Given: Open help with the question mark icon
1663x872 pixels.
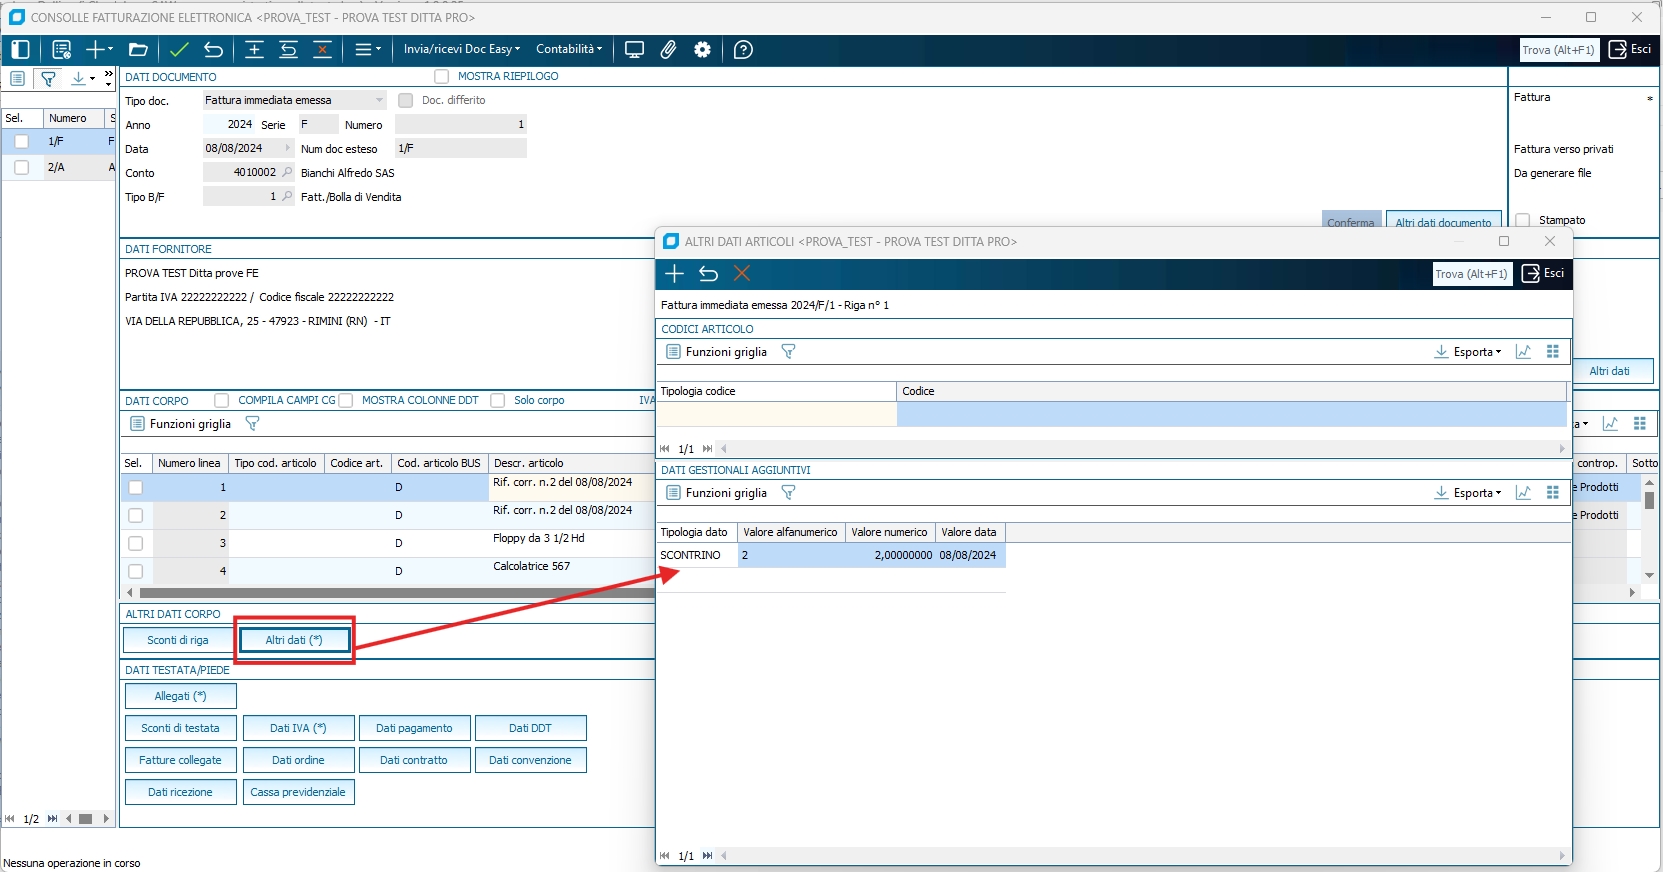Looking at the screenshot, I should coord(743,50).
